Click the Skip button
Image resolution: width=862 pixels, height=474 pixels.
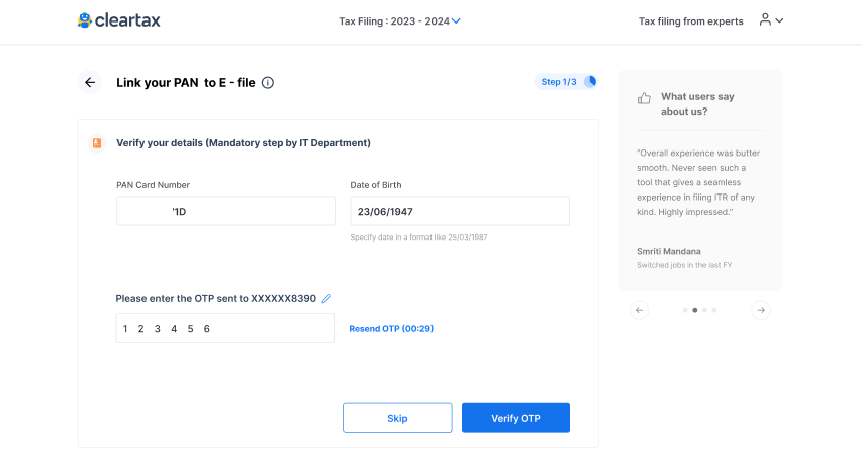[397, 418]
